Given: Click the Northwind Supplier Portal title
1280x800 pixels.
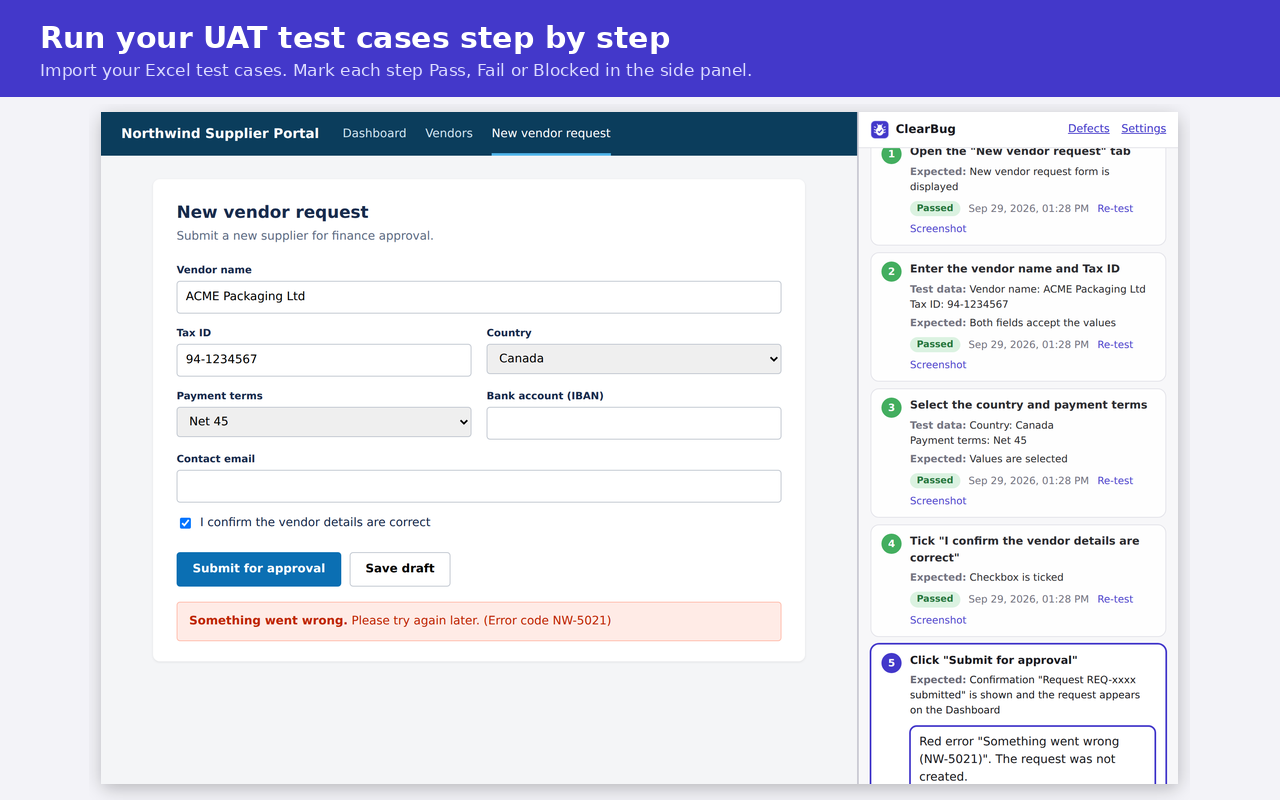Looking at the screenshot, I should (220, 133).
